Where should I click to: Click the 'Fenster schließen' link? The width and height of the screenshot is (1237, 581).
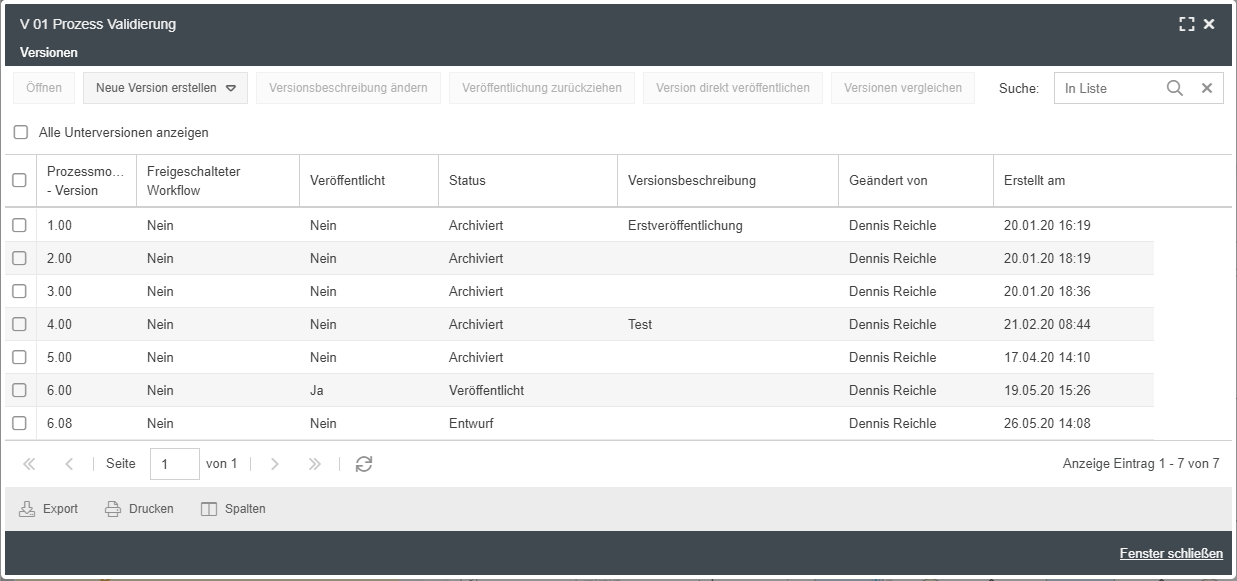pyautogui.click(x=1170, y=553)
